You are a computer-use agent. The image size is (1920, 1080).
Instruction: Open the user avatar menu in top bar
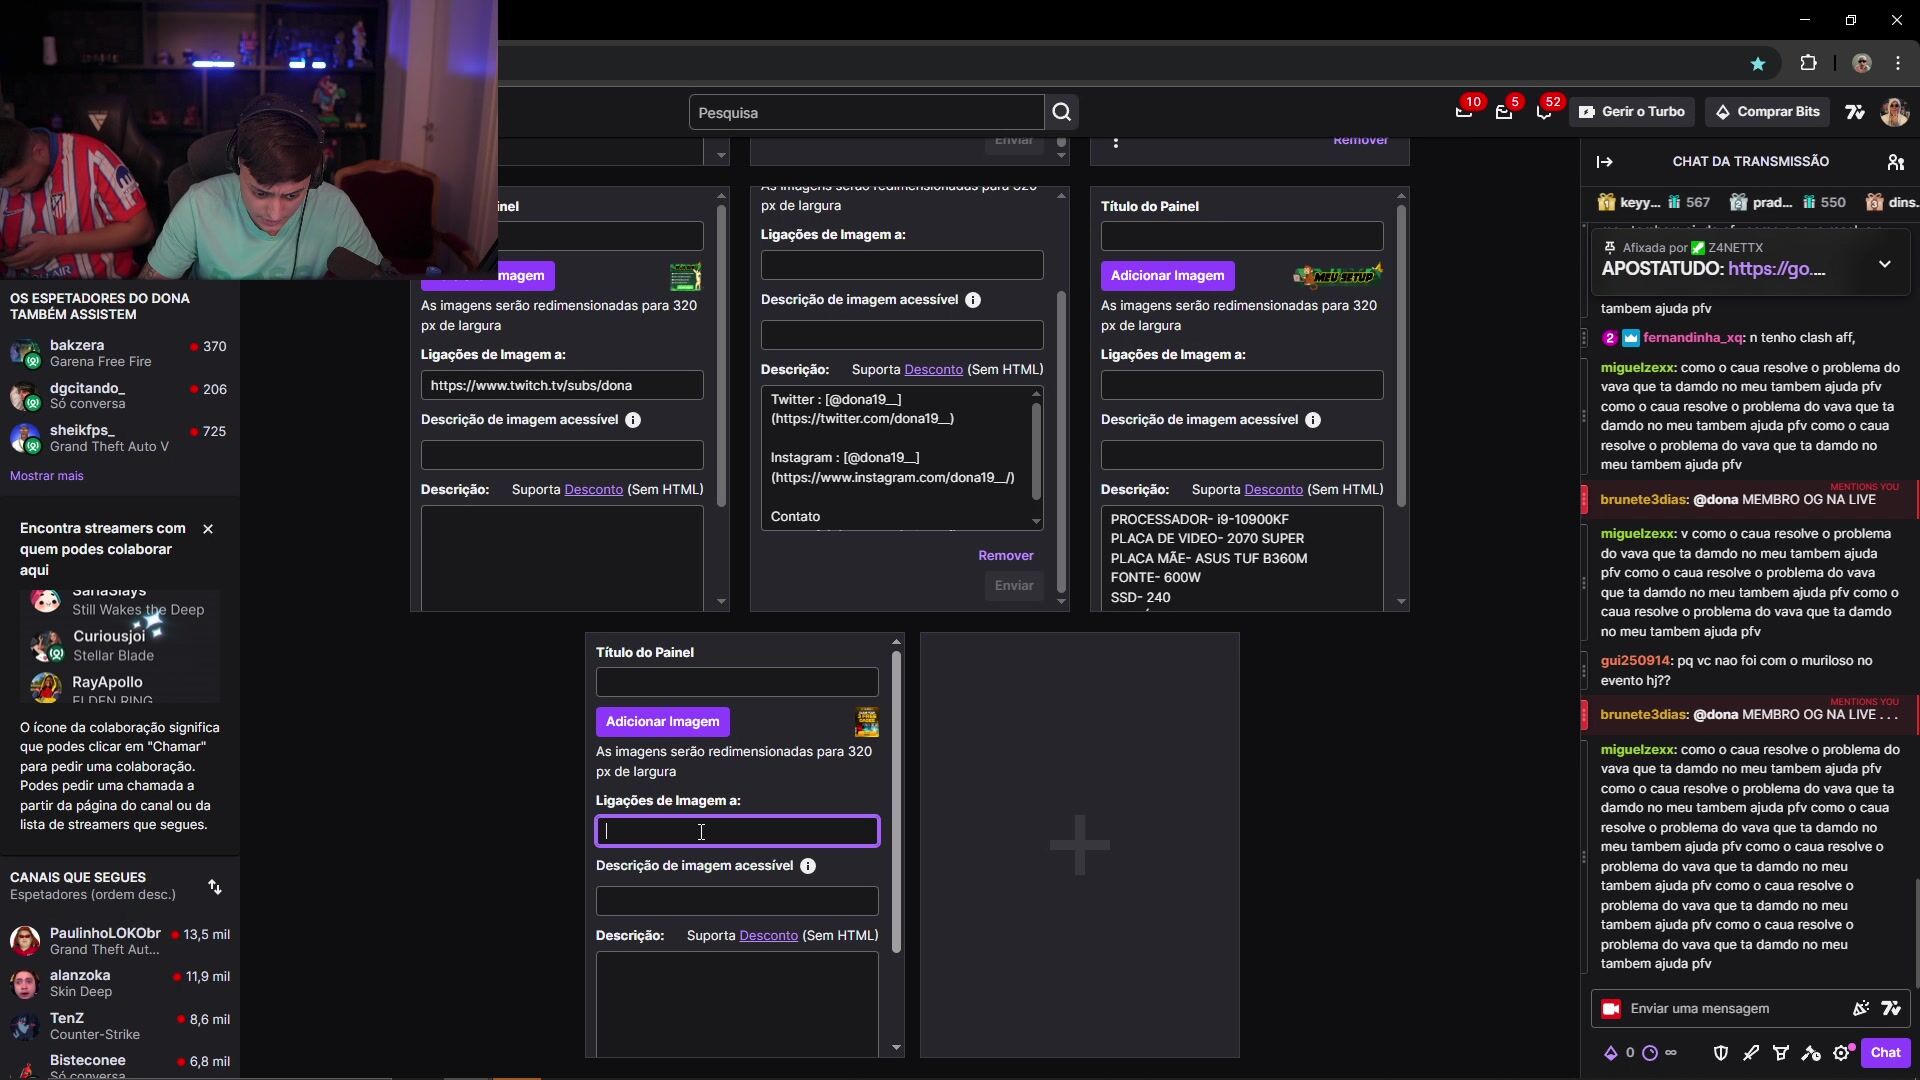pyautogui.click(x=1894, y=112)
